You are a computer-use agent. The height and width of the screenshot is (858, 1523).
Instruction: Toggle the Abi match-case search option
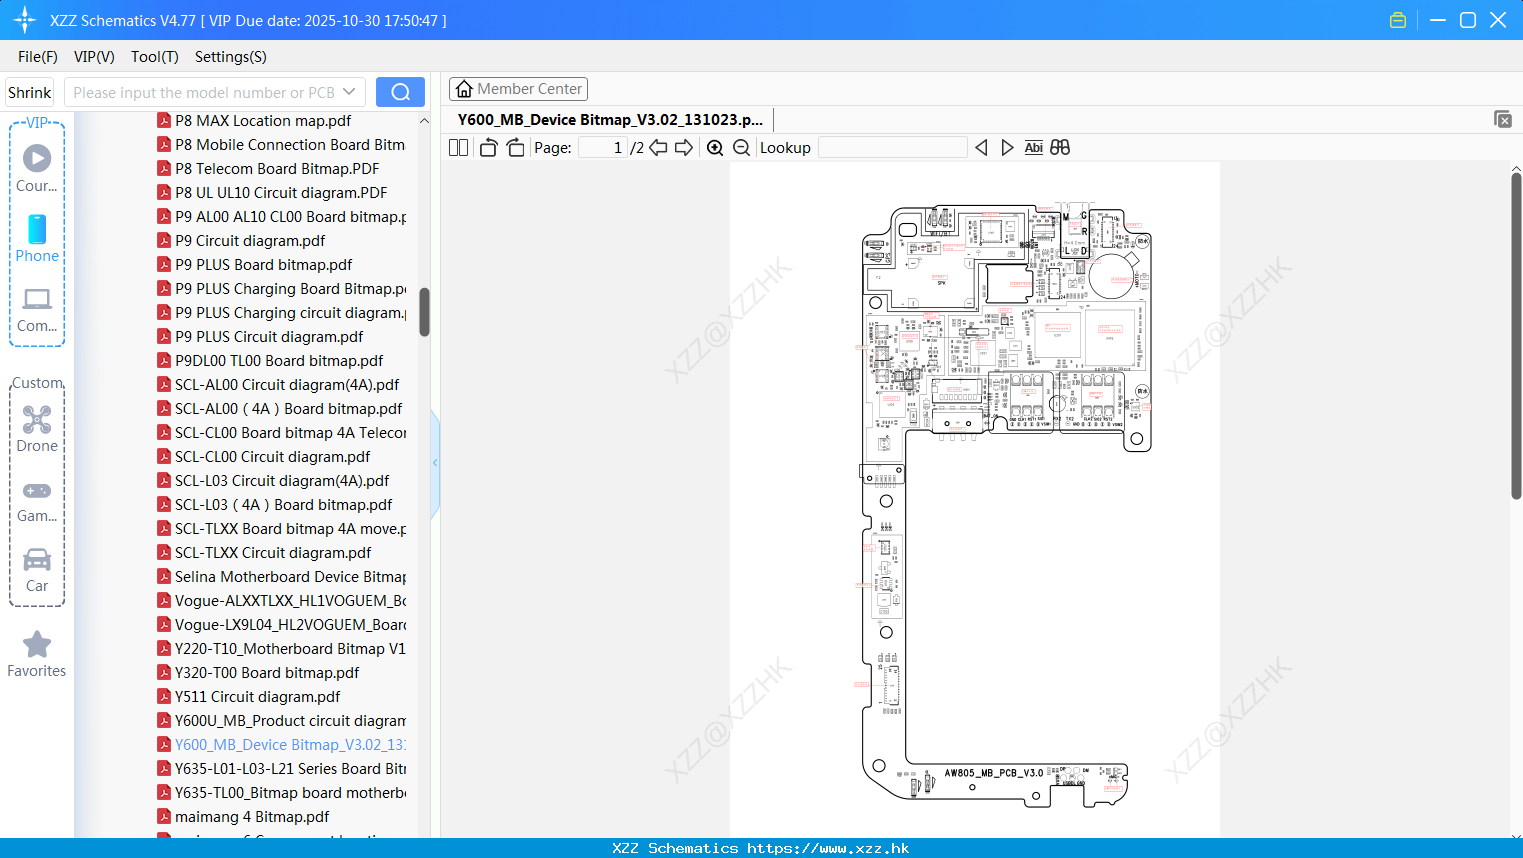point(1033,147)
